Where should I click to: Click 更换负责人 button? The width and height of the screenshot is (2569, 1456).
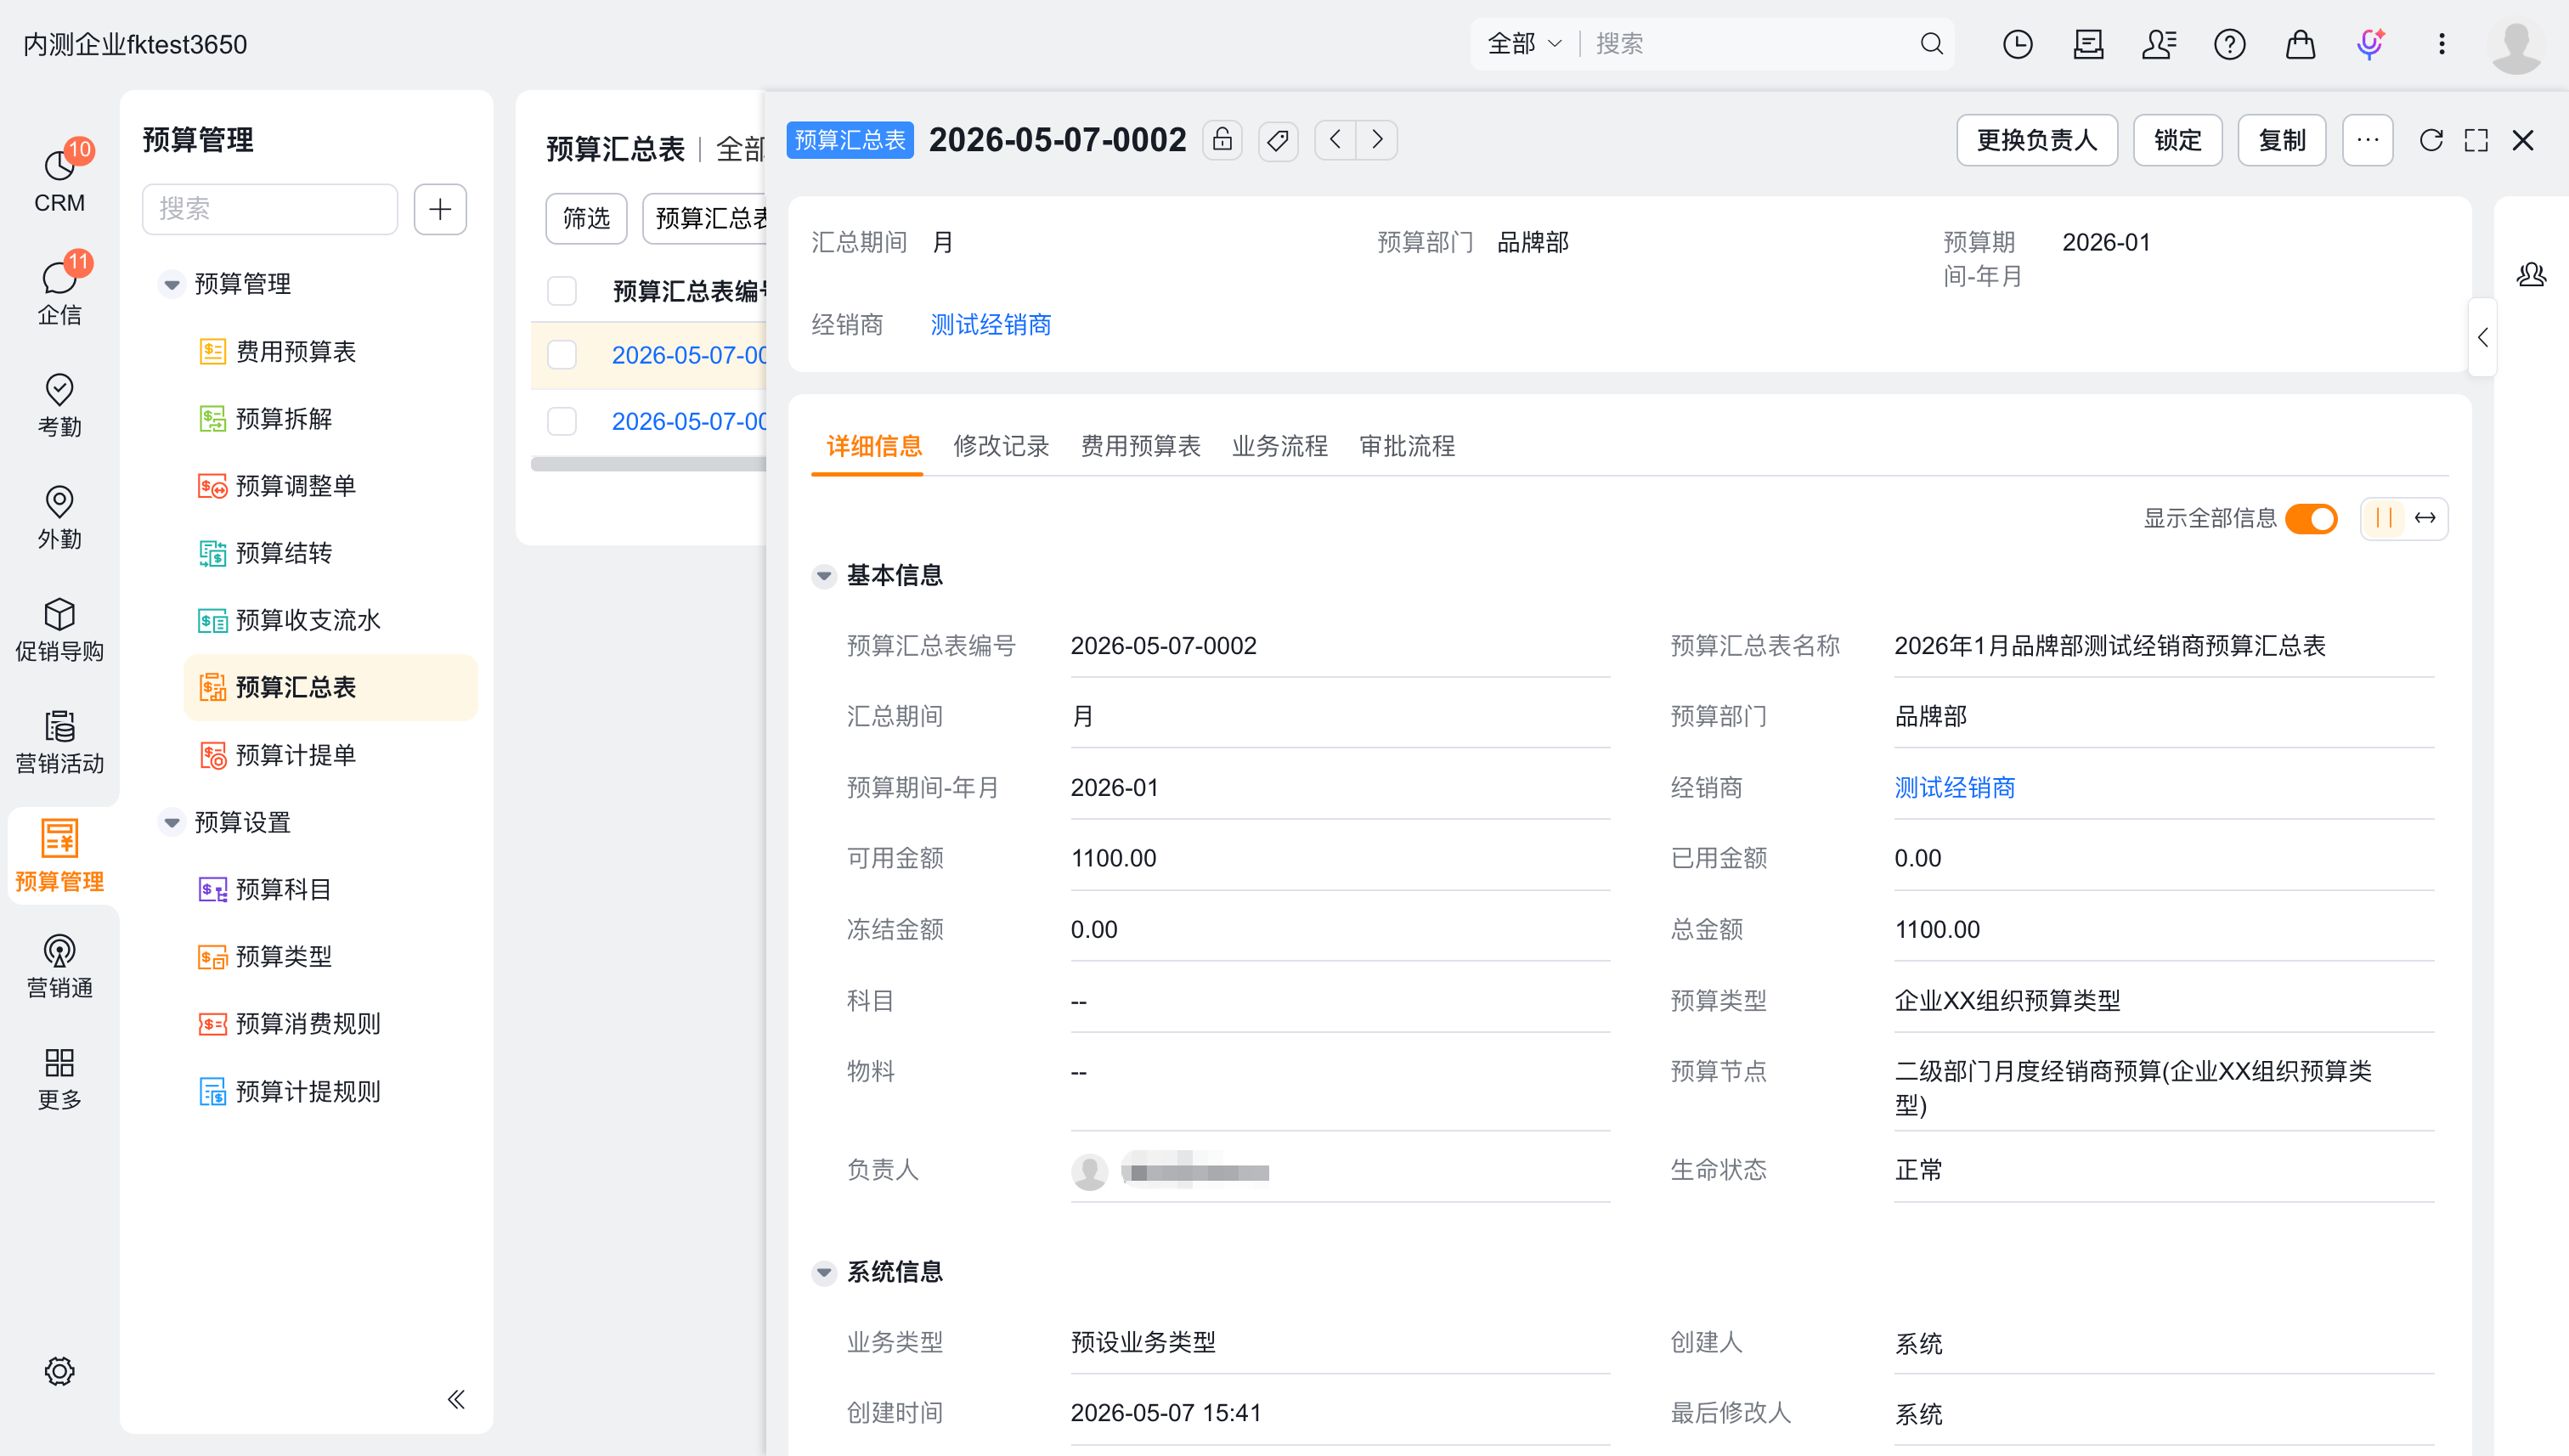pyautogui.click(x=2036, y=140)
